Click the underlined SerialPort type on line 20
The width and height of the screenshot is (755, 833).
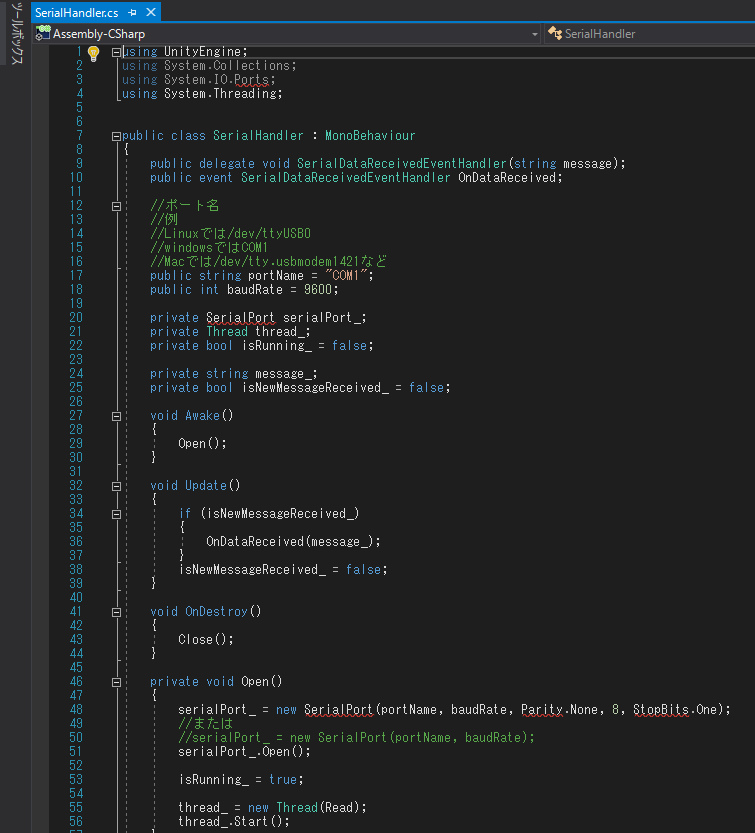[241, 318]
